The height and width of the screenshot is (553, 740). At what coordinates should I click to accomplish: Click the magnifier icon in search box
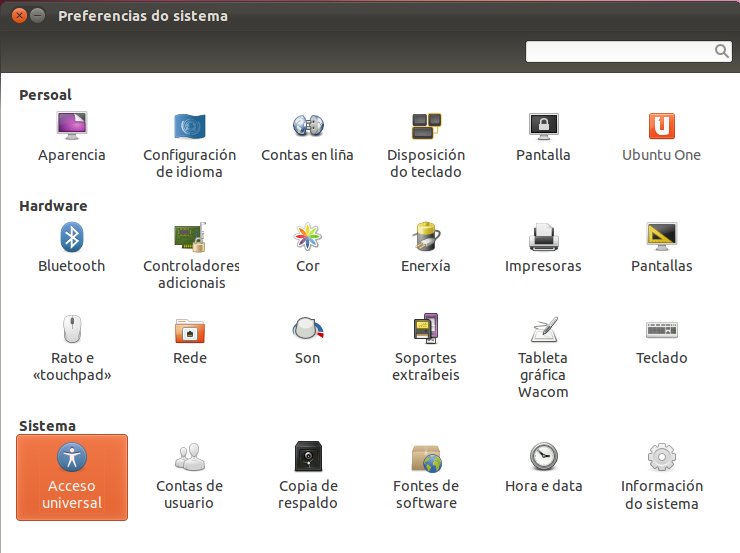coord(722,51)
